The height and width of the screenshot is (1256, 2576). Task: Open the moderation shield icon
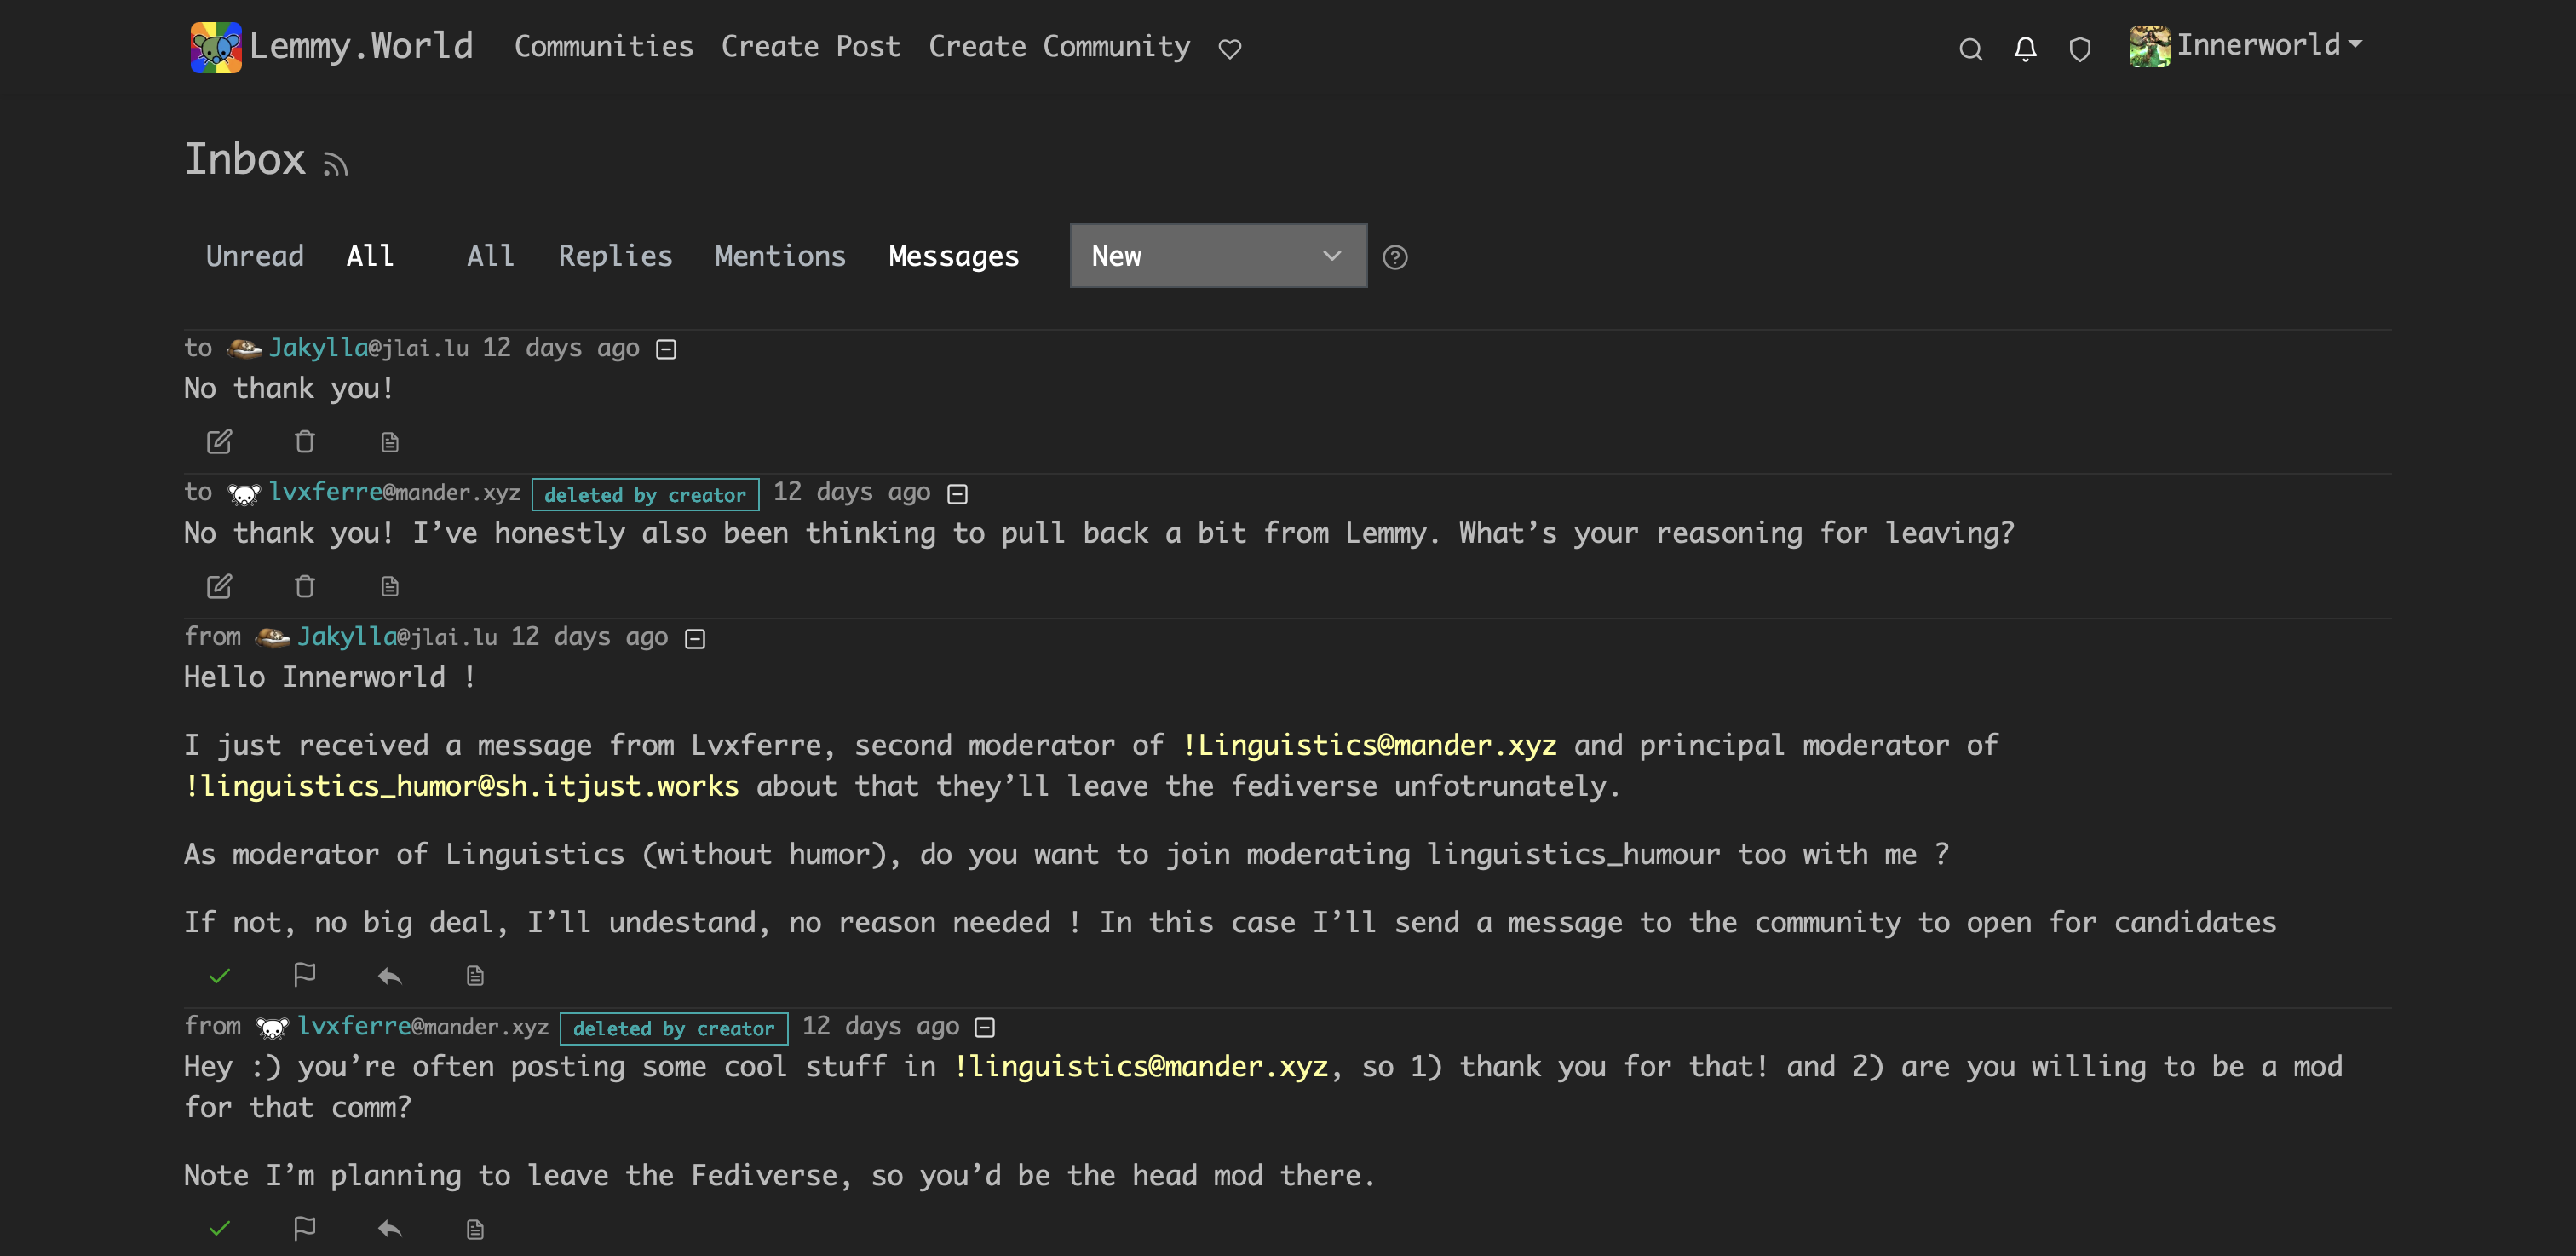(x=2080, y=48)
